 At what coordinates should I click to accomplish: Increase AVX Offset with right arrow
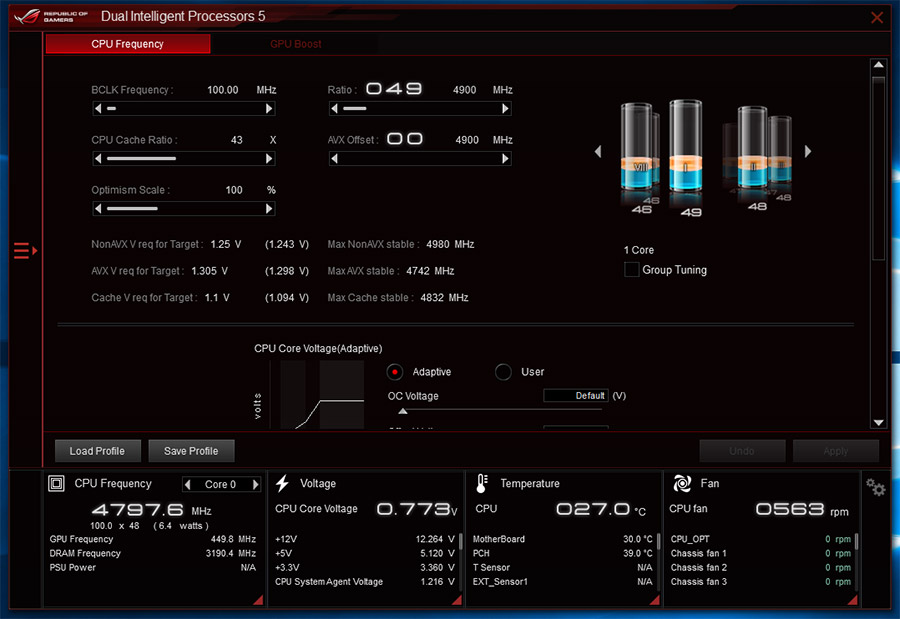point(505,158)
